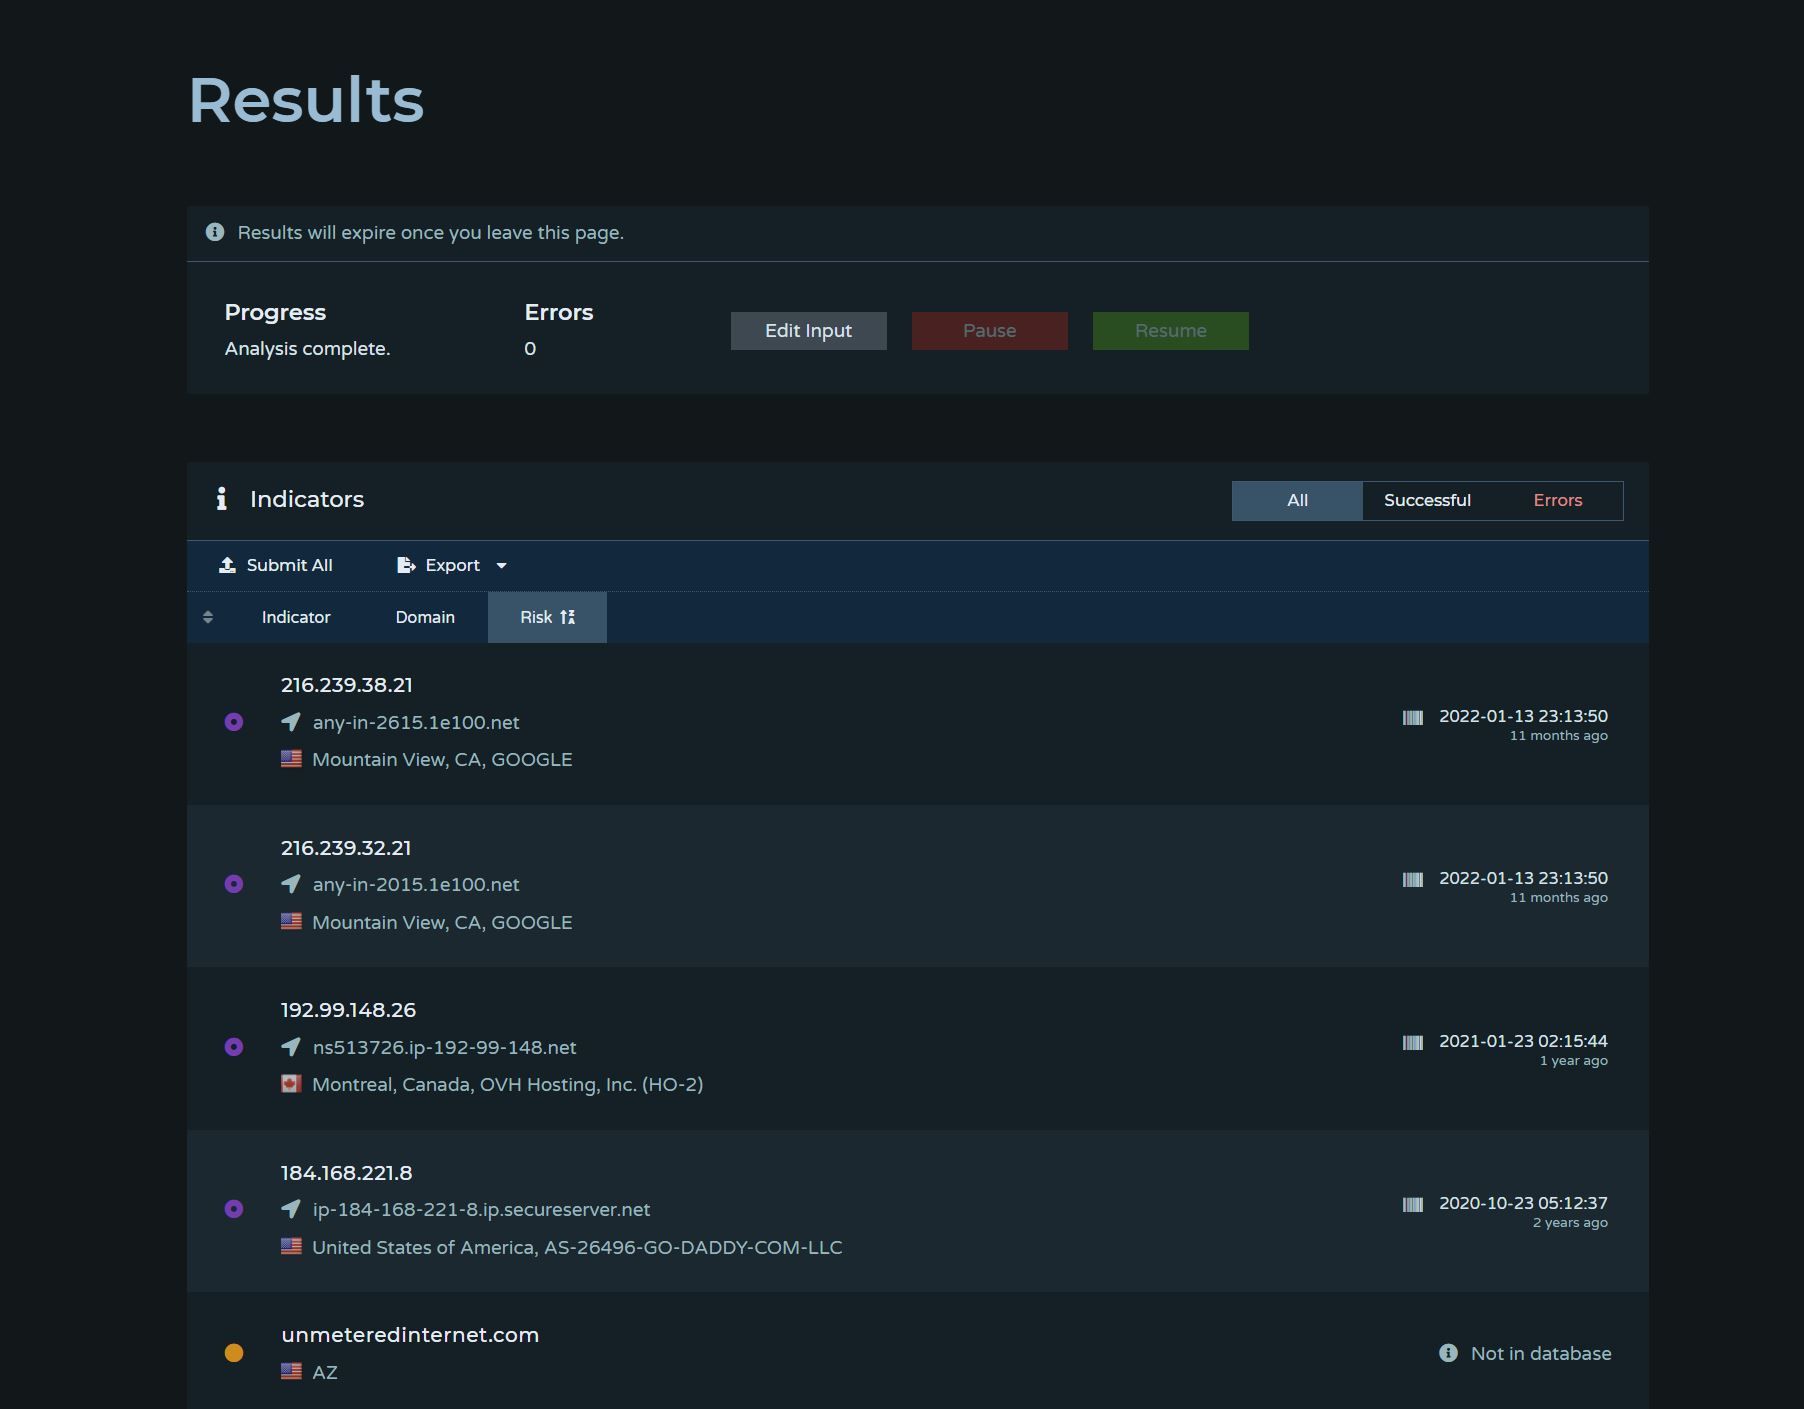This screenshot has height=1409, width=1804.
Task: Click location arrow icon beside ns513726.ip-192-99-148.net
Action: pyautogui.click(x=291, y=1047)
